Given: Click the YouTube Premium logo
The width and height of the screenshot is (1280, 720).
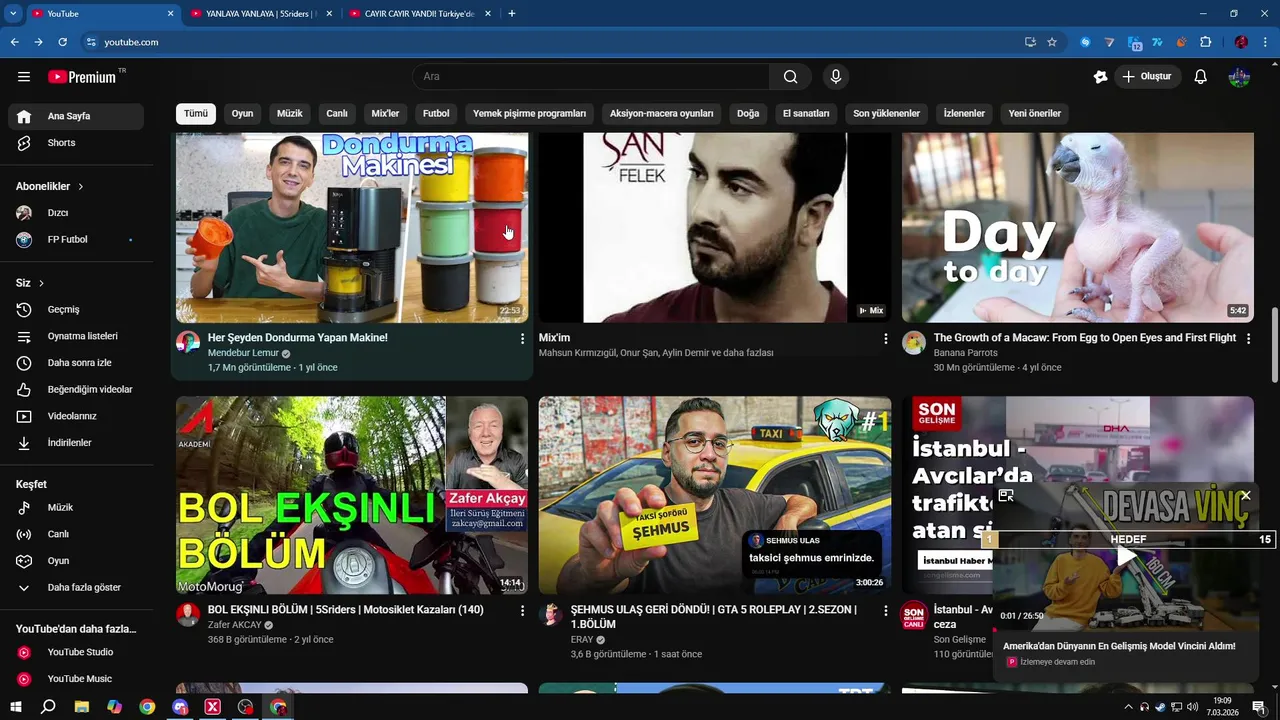Looking at the screenshot, I should click(82, 77).
